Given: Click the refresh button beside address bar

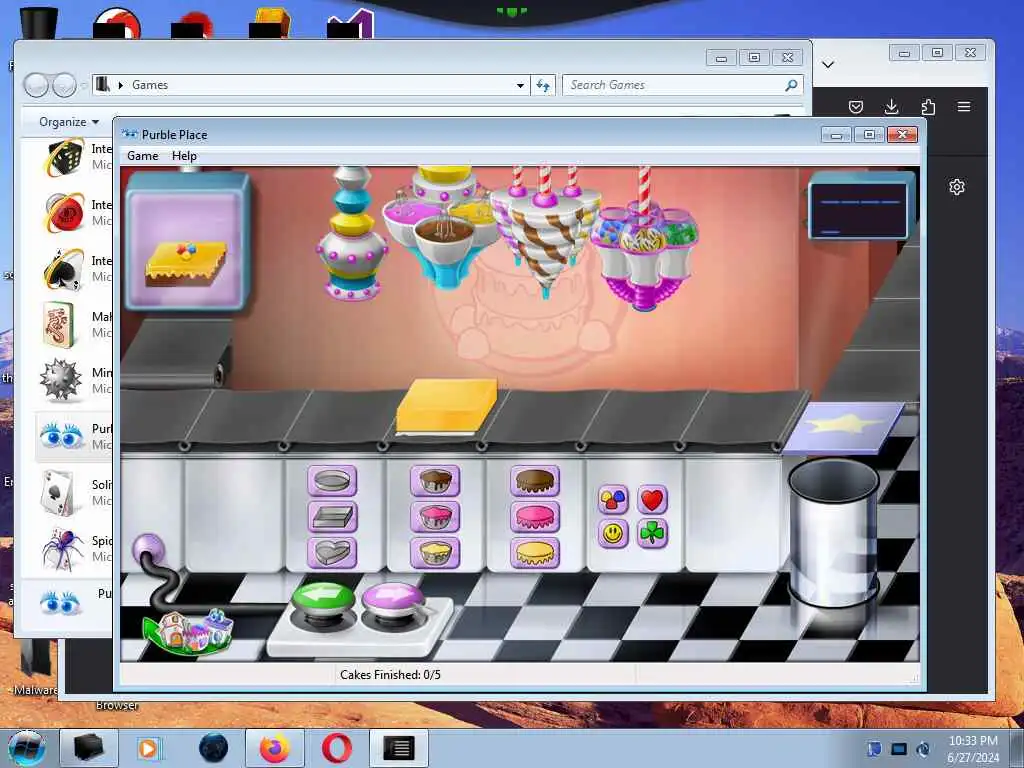Looking at the screenshot, I should pyautogui.click(x=543, y=85).
